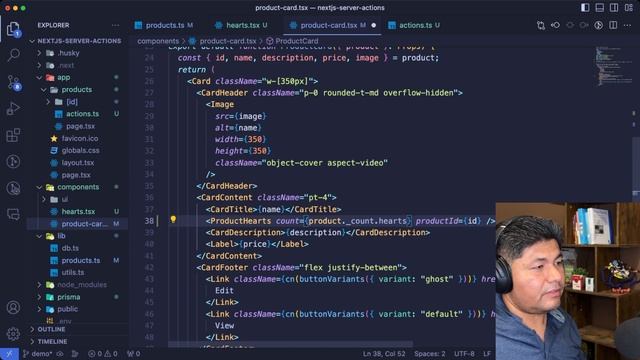Image resolution: width=640 pixels, height=360 pixels.
Task: Click the compare changes icon in editor toolbar
Action: coord(541,25)
